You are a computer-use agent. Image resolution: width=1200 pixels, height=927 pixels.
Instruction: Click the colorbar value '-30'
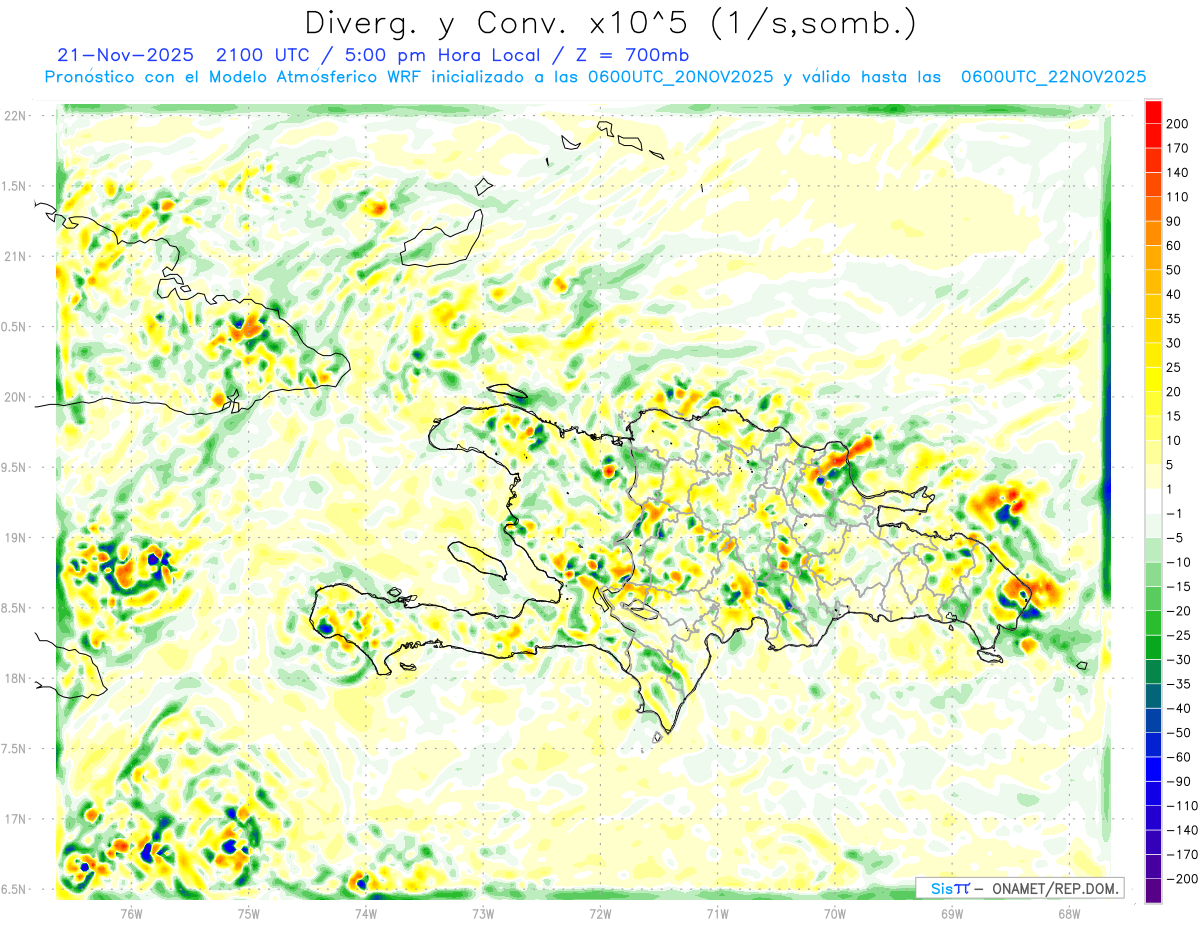(1177, 659)
